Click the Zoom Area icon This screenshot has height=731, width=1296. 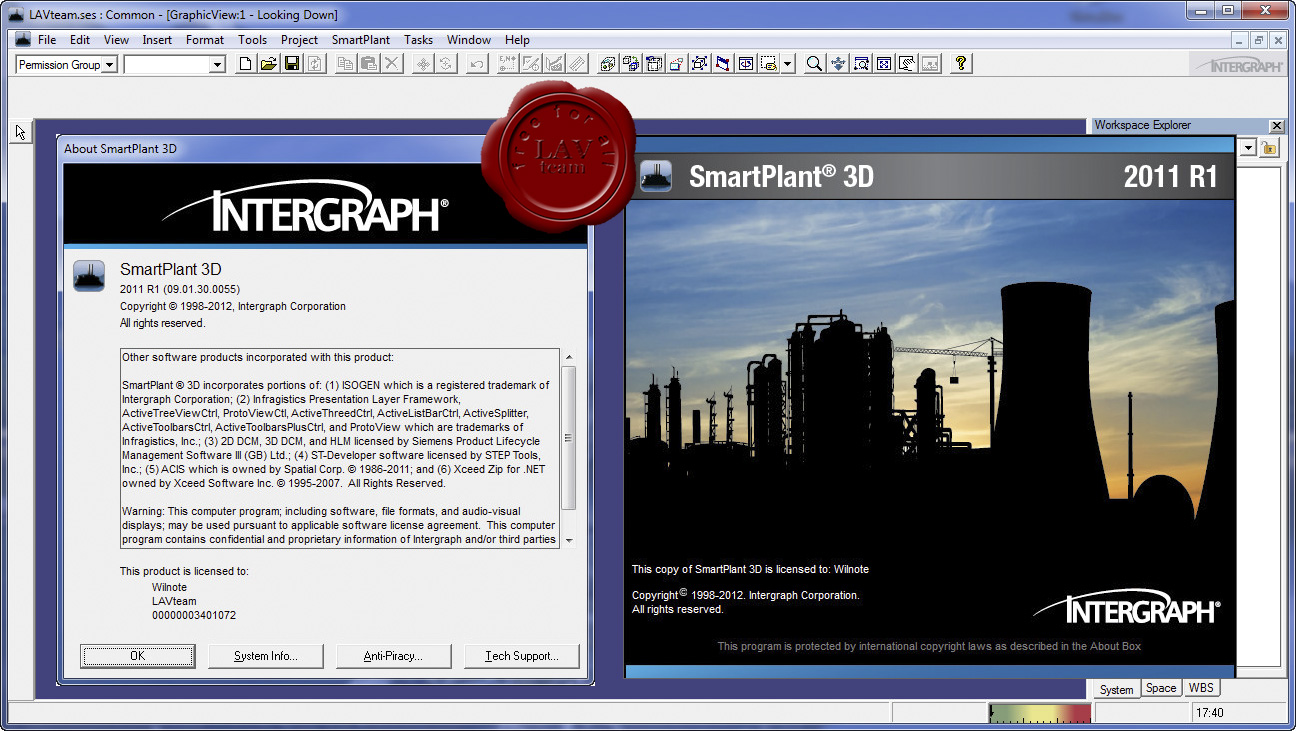[x=861, y=64]
